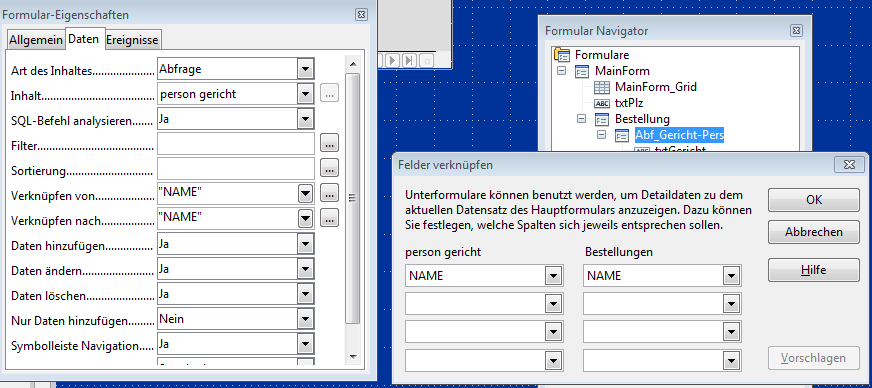This screenshot has width=872, height=388.
Task: Open the Filter ellipsis button
Action: 329,144
